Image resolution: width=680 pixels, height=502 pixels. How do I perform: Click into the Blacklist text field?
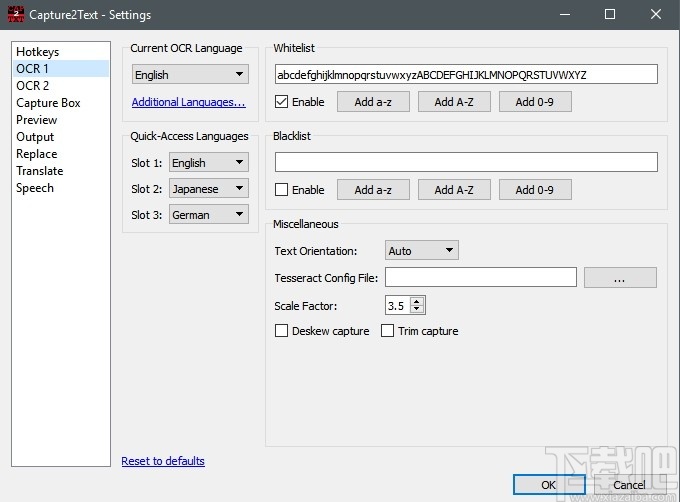tap(466, 162)
